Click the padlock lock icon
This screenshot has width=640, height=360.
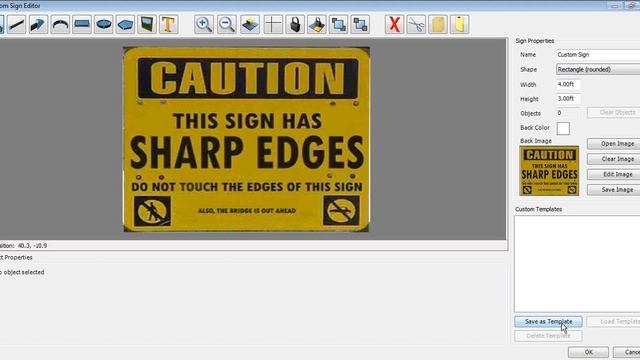tap(295, 24)
